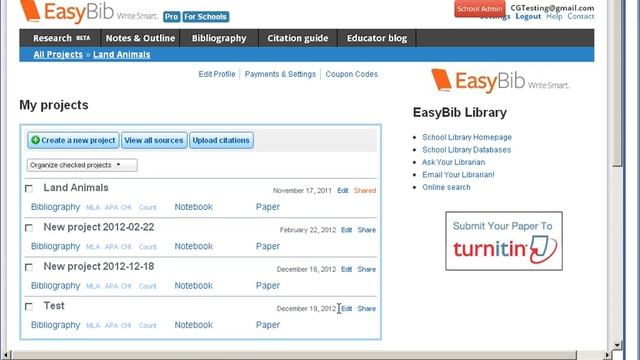The height and width of the screenshot is (360, 640).
Task: Click View all sources button
Action: coord(154,140)
